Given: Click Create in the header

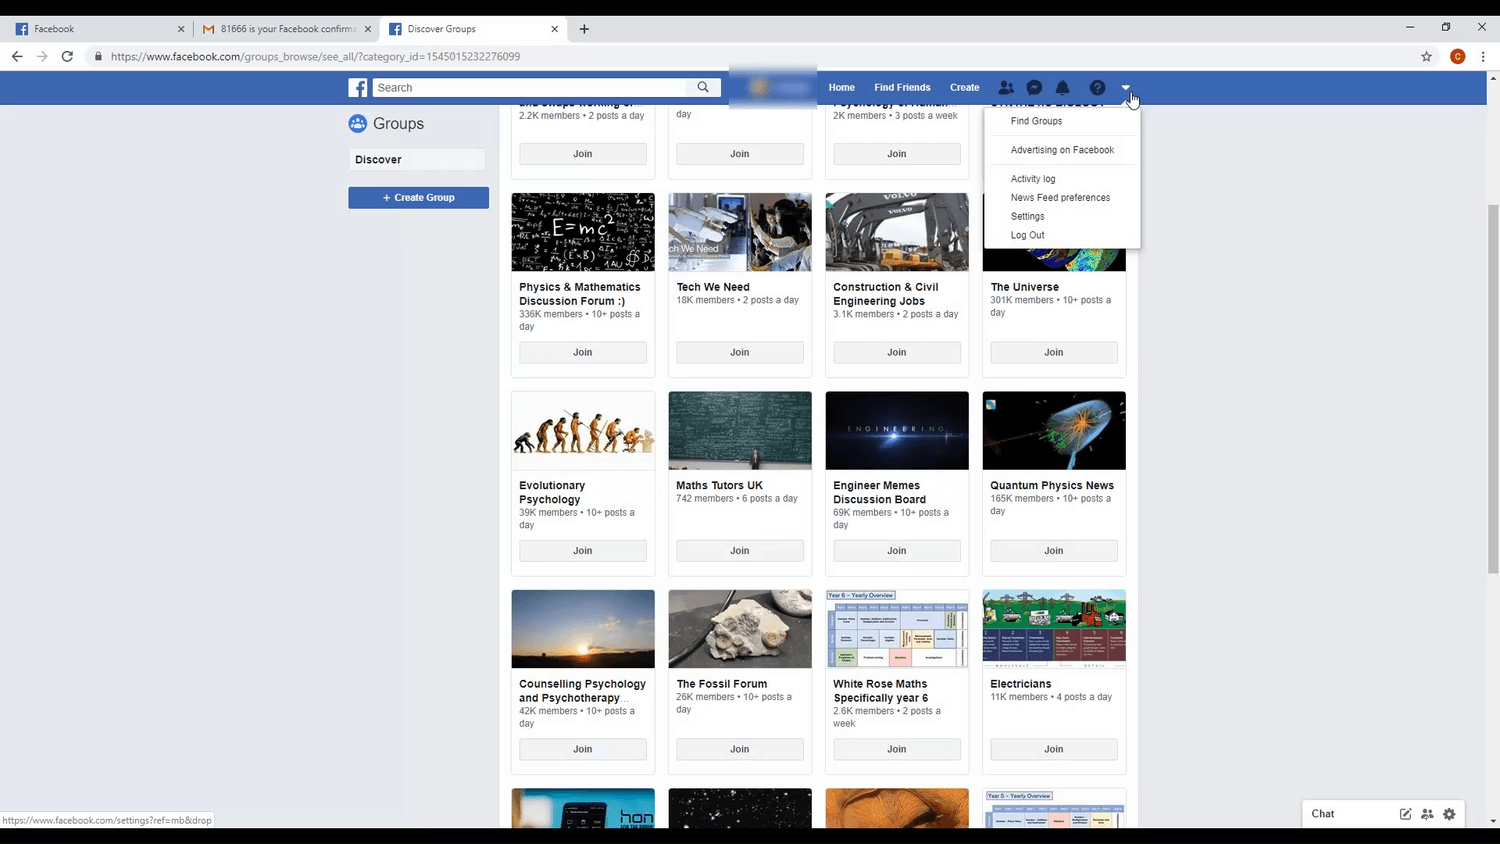Looking at the screenshot, I should tap(965, 88).
